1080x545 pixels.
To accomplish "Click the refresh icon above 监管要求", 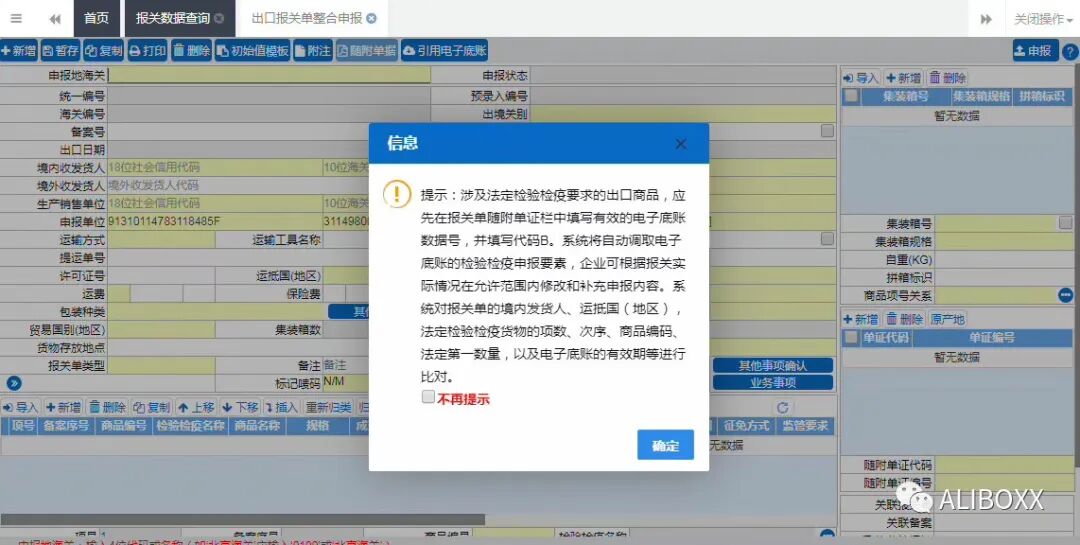I will click(782, 407).
